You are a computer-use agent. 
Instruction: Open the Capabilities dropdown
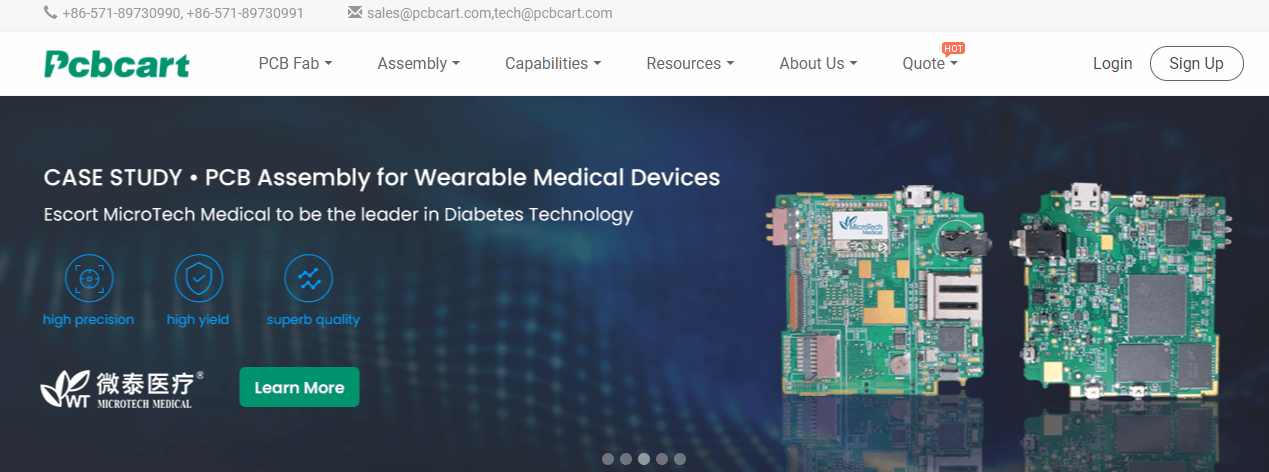tap(553, 63)
